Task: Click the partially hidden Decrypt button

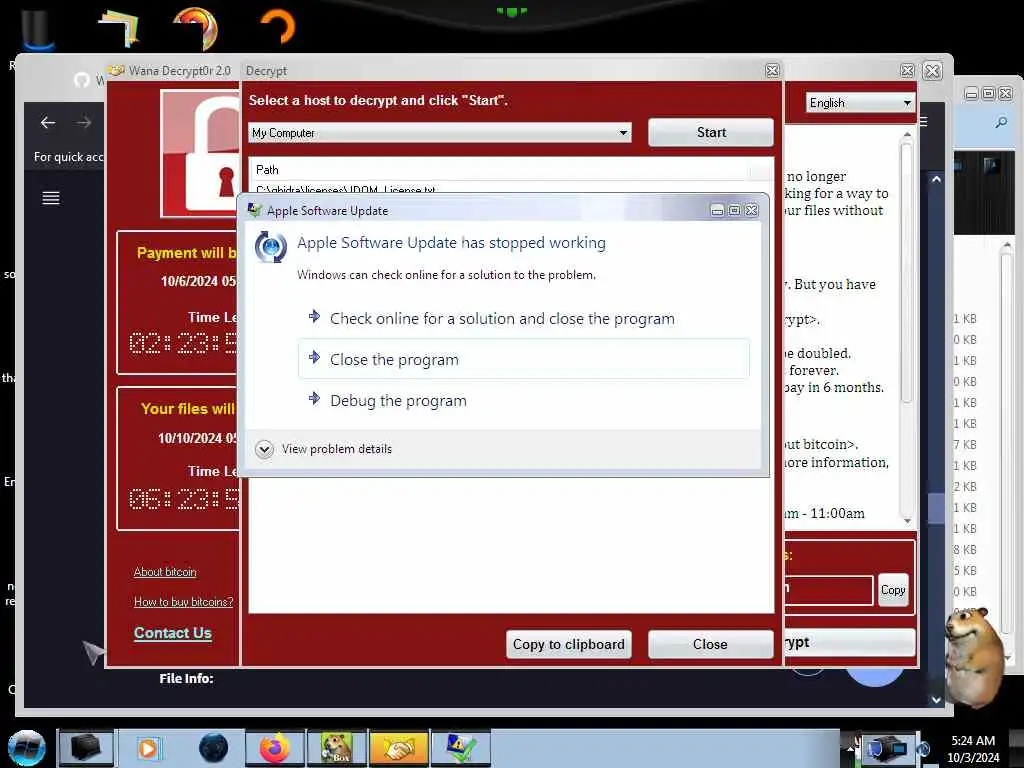Action: 849,643
